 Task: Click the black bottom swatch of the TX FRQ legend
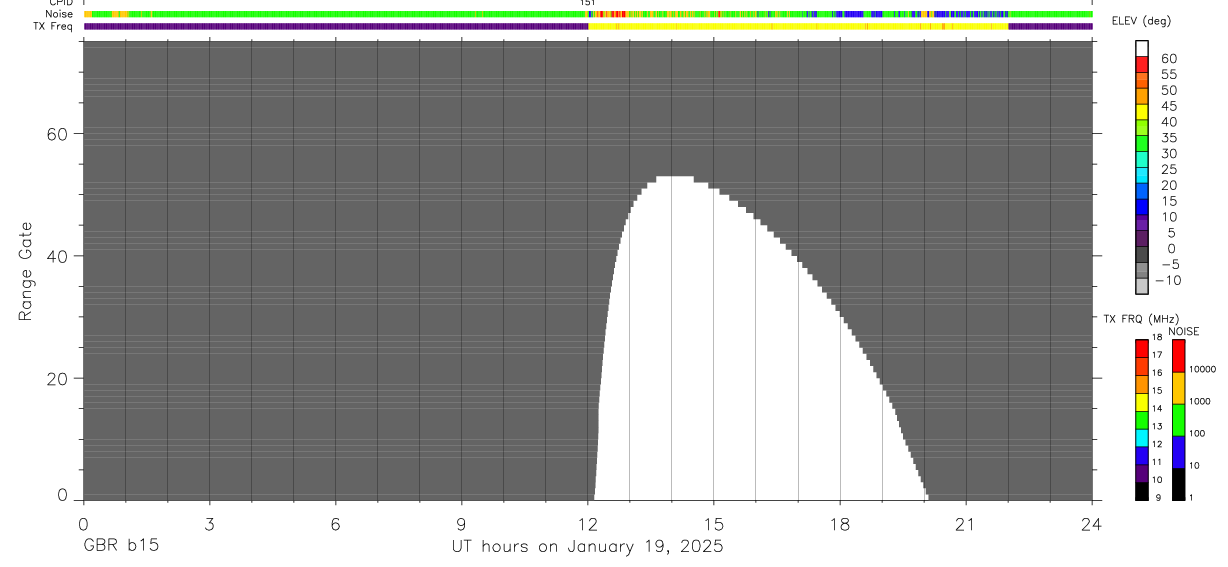point(1141,491)
